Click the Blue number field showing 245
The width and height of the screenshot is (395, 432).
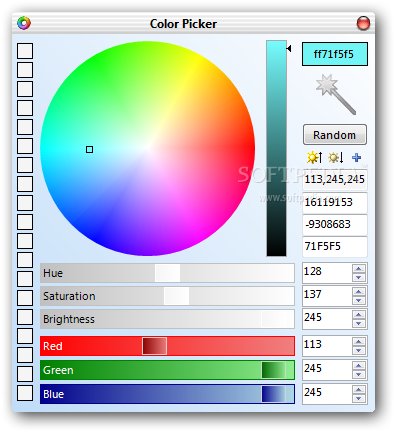327,394
